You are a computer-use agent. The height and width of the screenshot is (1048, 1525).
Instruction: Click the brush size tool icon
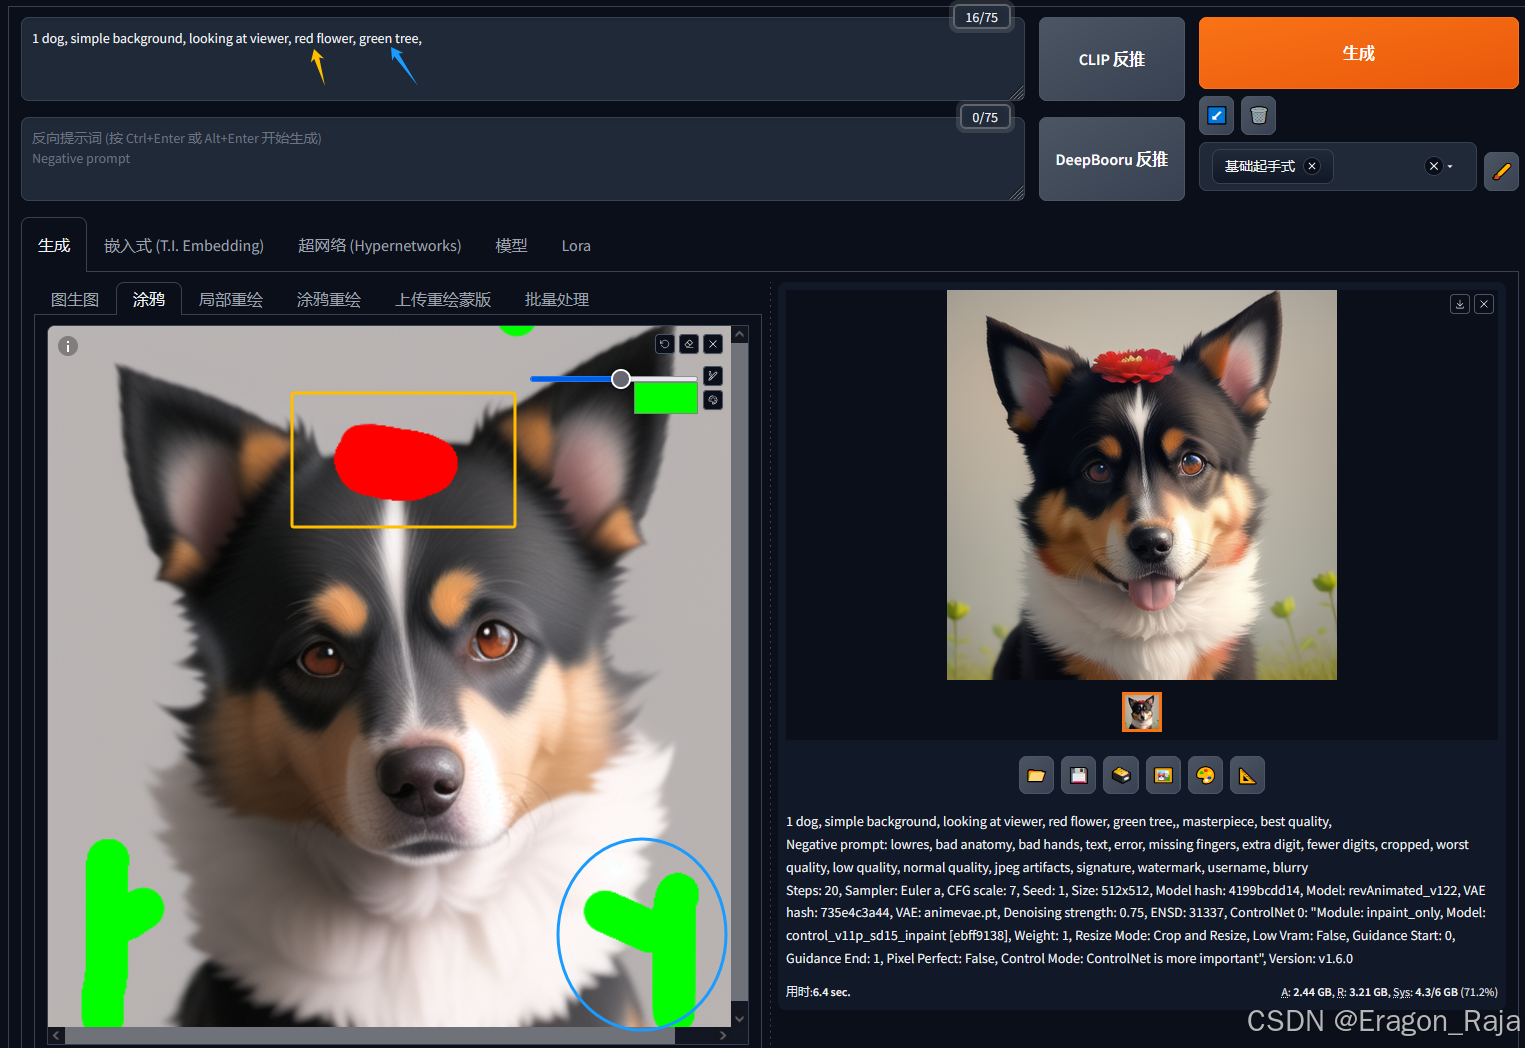(713, 376)
